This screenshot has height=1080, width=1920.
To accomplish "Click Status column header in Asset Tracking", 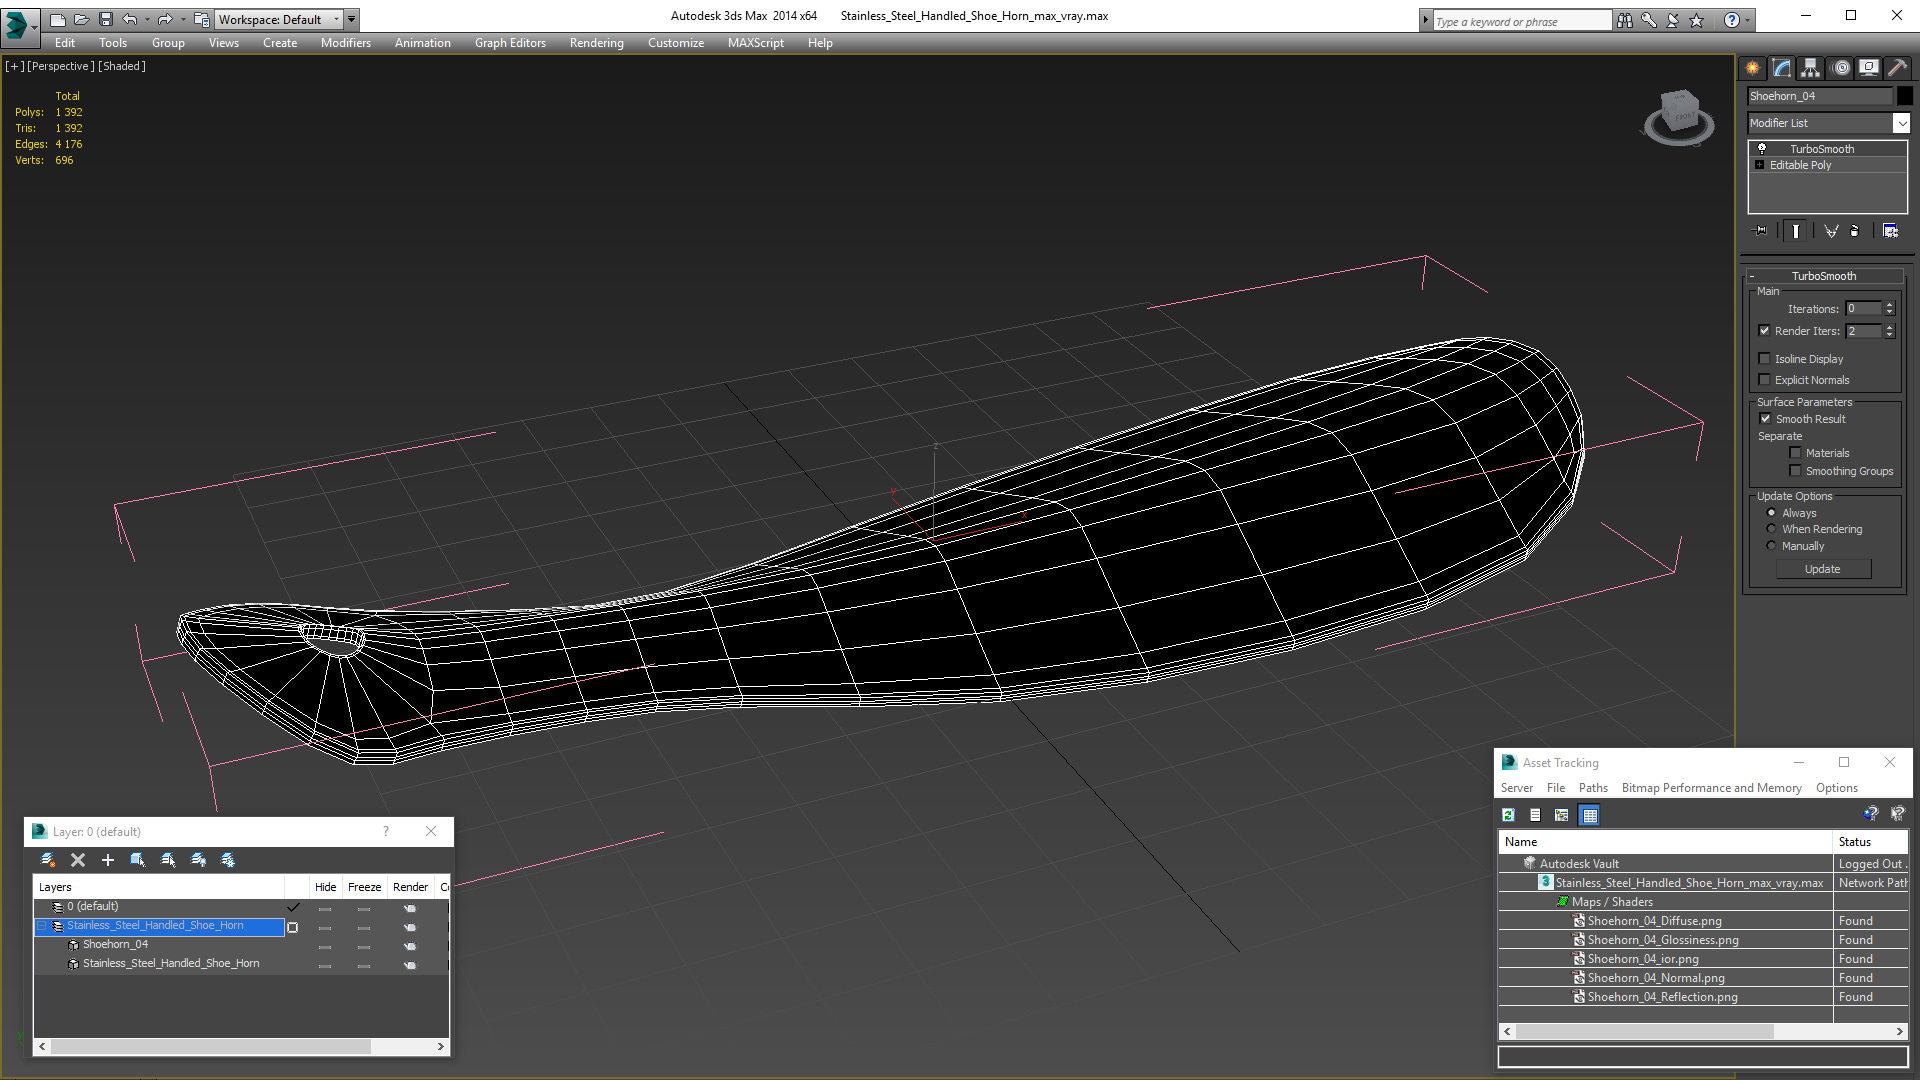I will tap(1871, 842).
